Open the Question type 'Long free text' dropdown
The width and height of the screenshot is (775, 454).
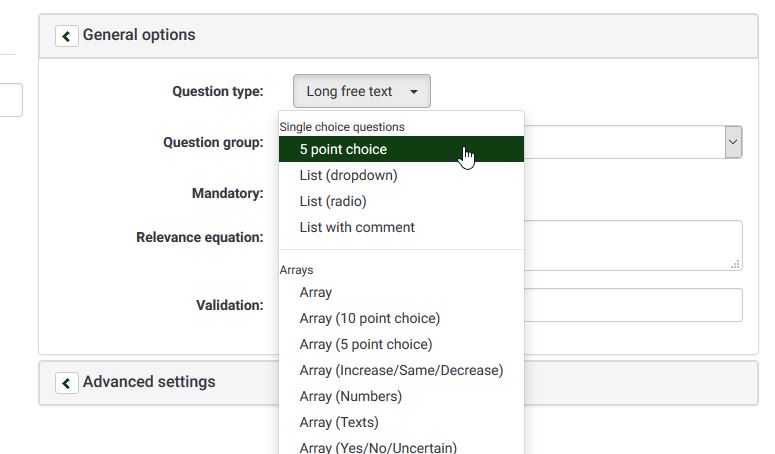(361, 91)
